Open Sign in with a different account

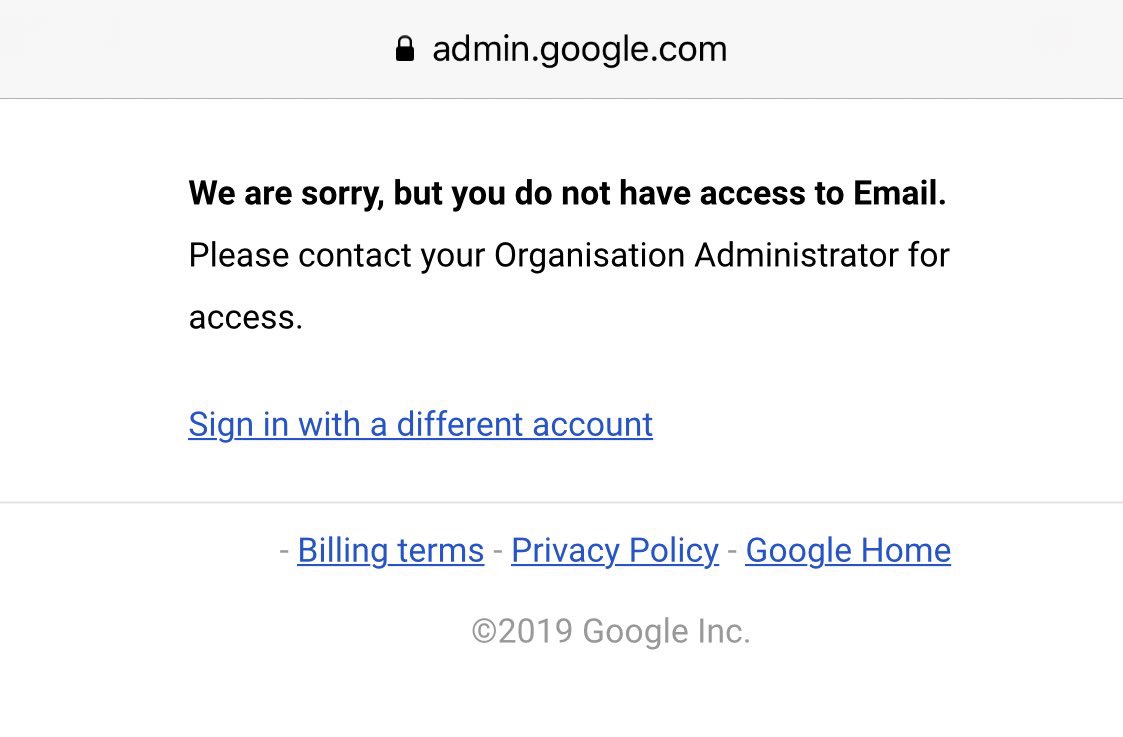(x=420, y=425)
